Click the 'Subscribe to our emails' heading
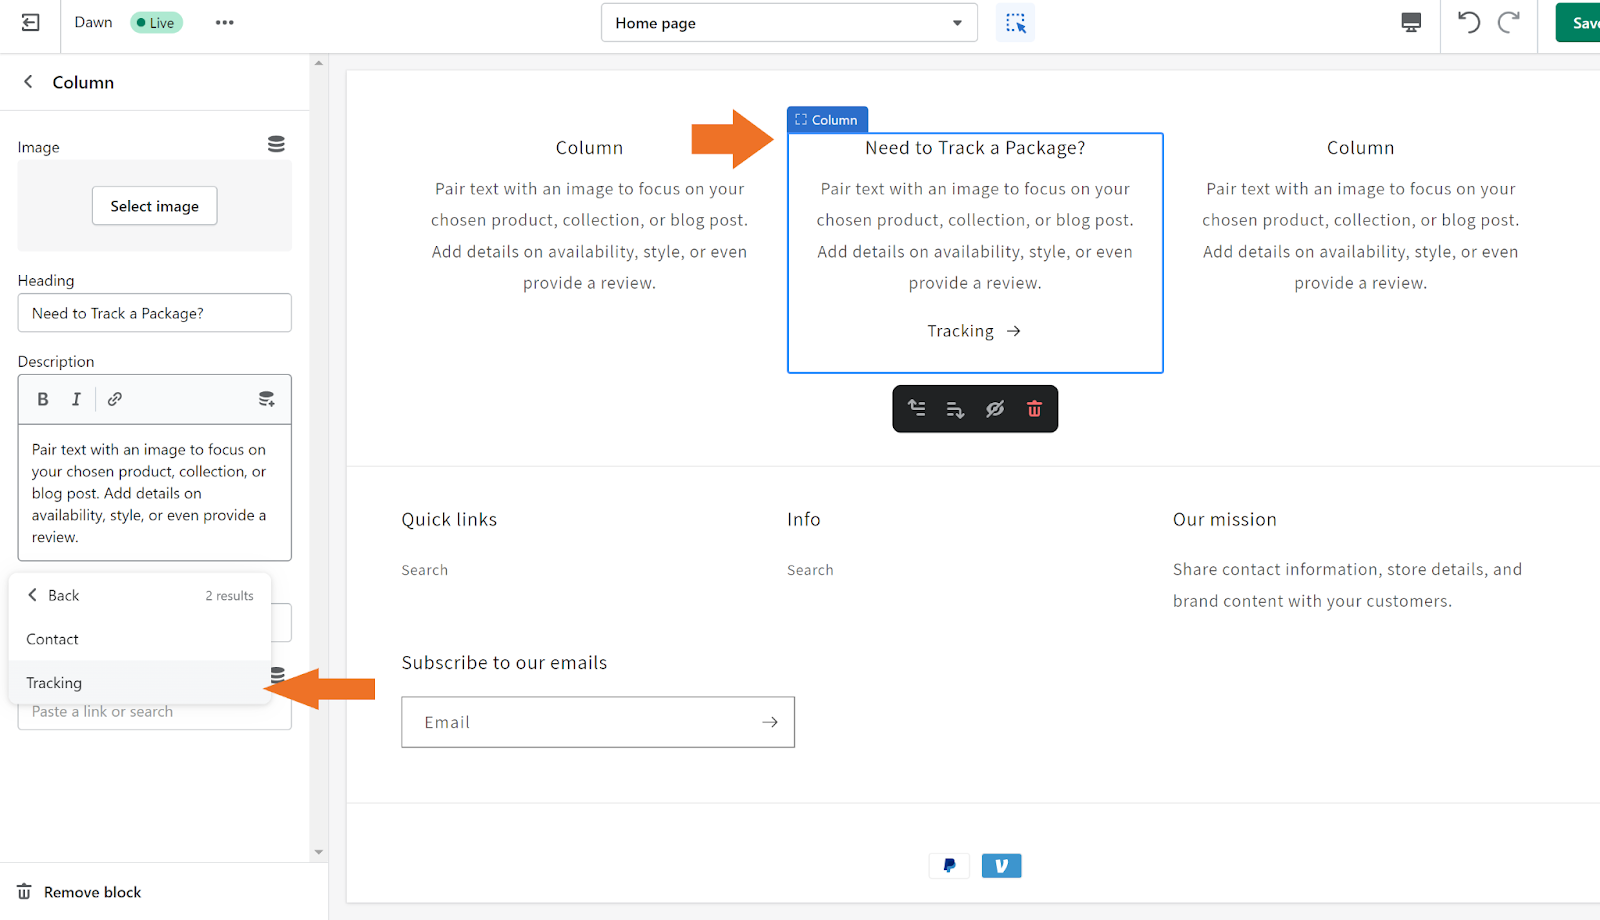The width and height of the screenshot is (1600, 920). tap(504, 663)
